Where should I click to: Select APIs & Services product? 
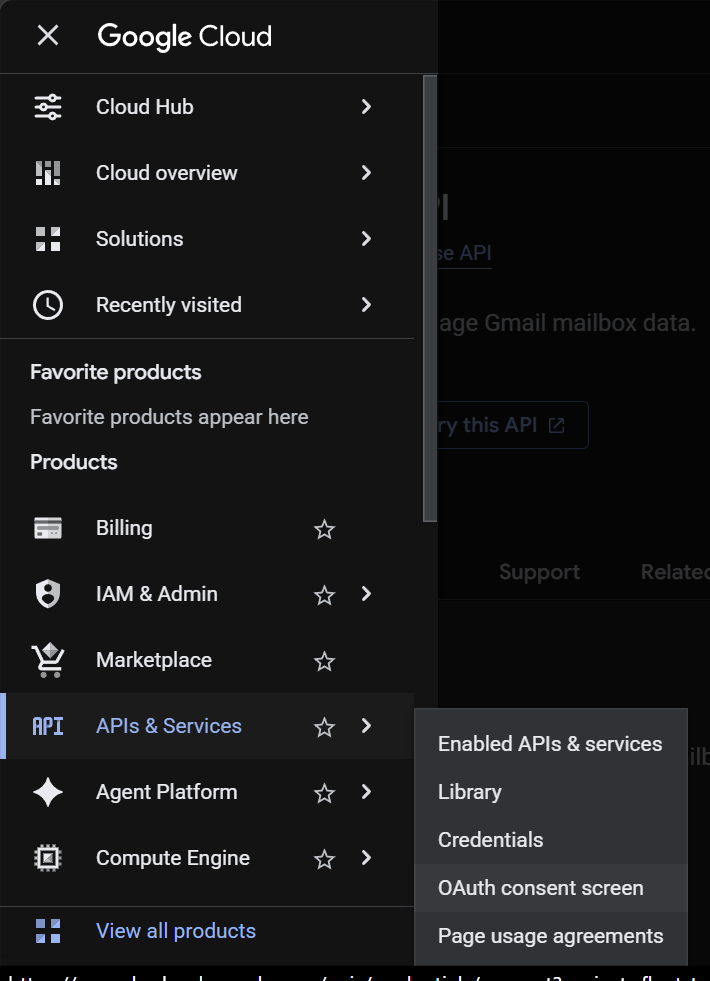(207, 726)
